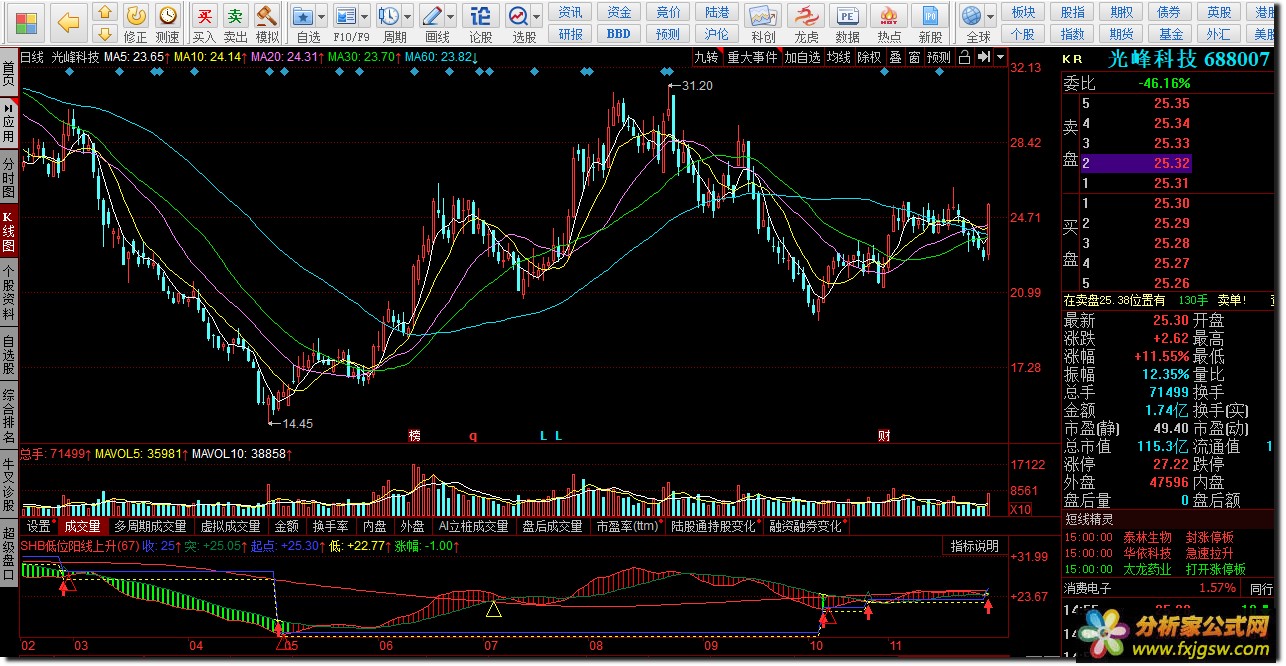Switch to the 分时图 sidebar tab
The image size is (1286, 666).
click(x=9, y=177)
